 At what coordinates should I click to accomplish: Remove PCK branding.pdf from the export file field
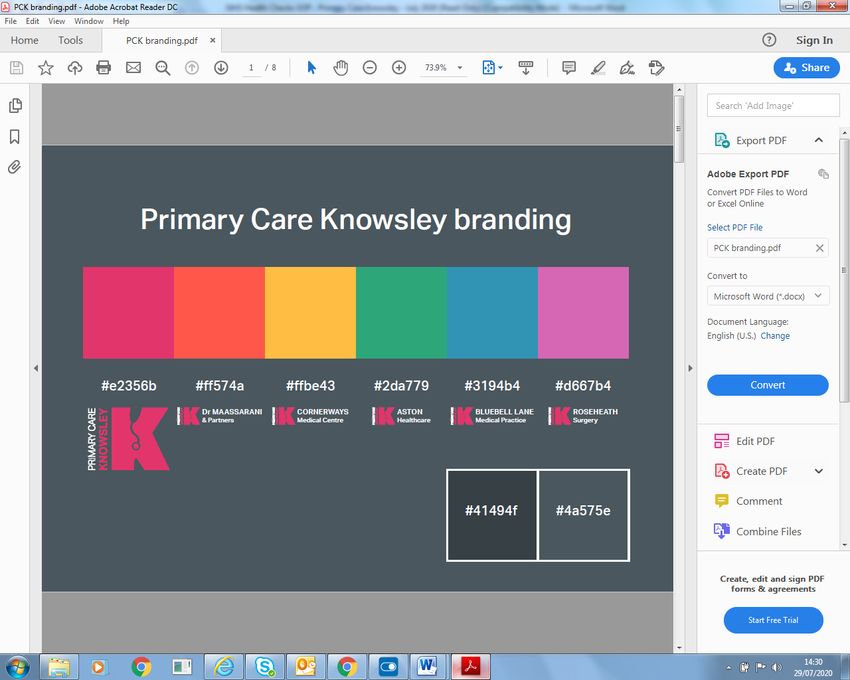click(820, 248)
